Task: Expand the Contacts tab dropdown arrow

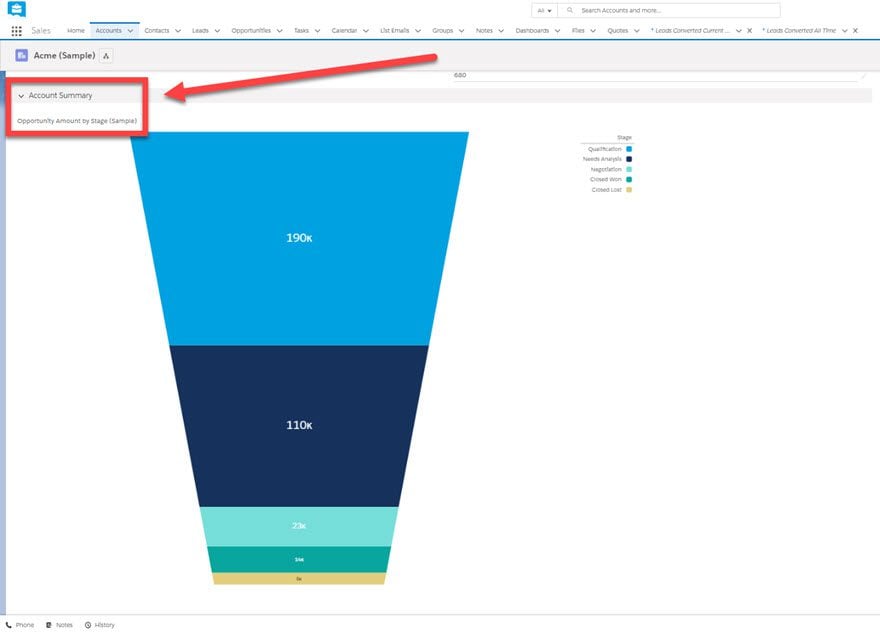Action: click(x=178, y=31)
